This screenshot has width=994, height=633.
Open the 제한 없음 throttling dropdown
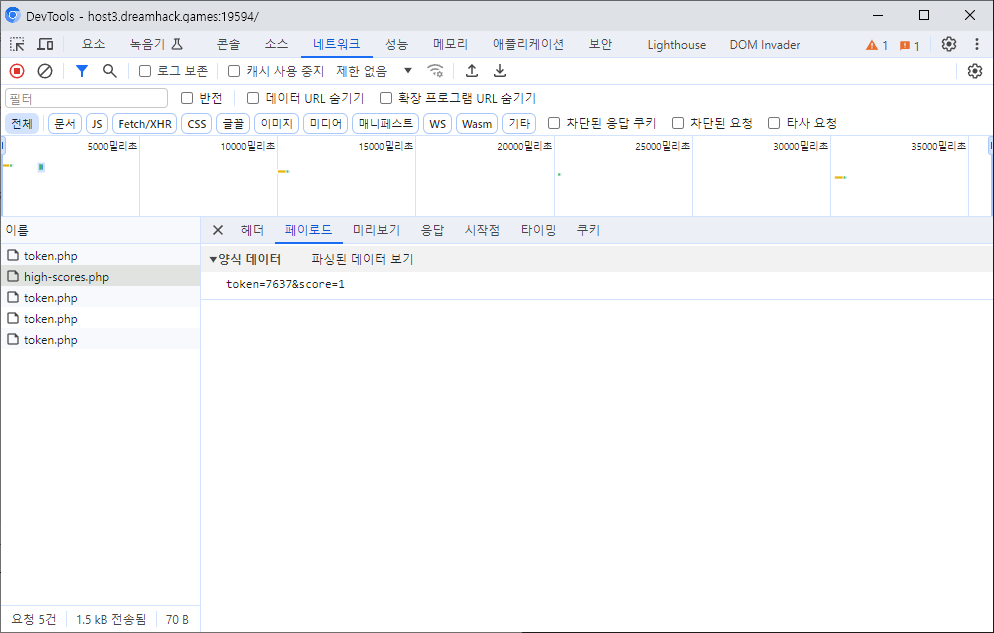pos(375,71)
